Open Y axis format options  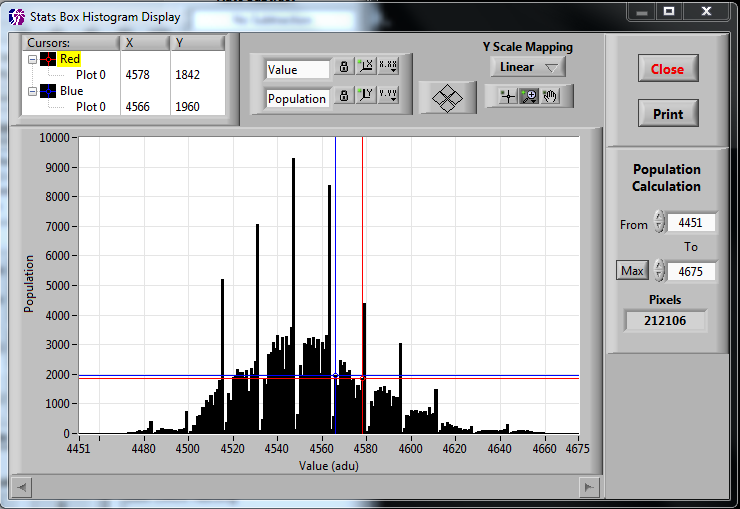click(x=388, y=95)
